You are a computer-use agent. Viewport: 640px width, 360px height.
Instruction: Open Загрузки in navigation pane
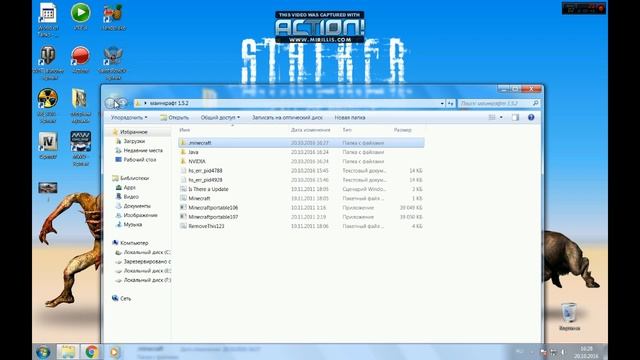point(134,141)
